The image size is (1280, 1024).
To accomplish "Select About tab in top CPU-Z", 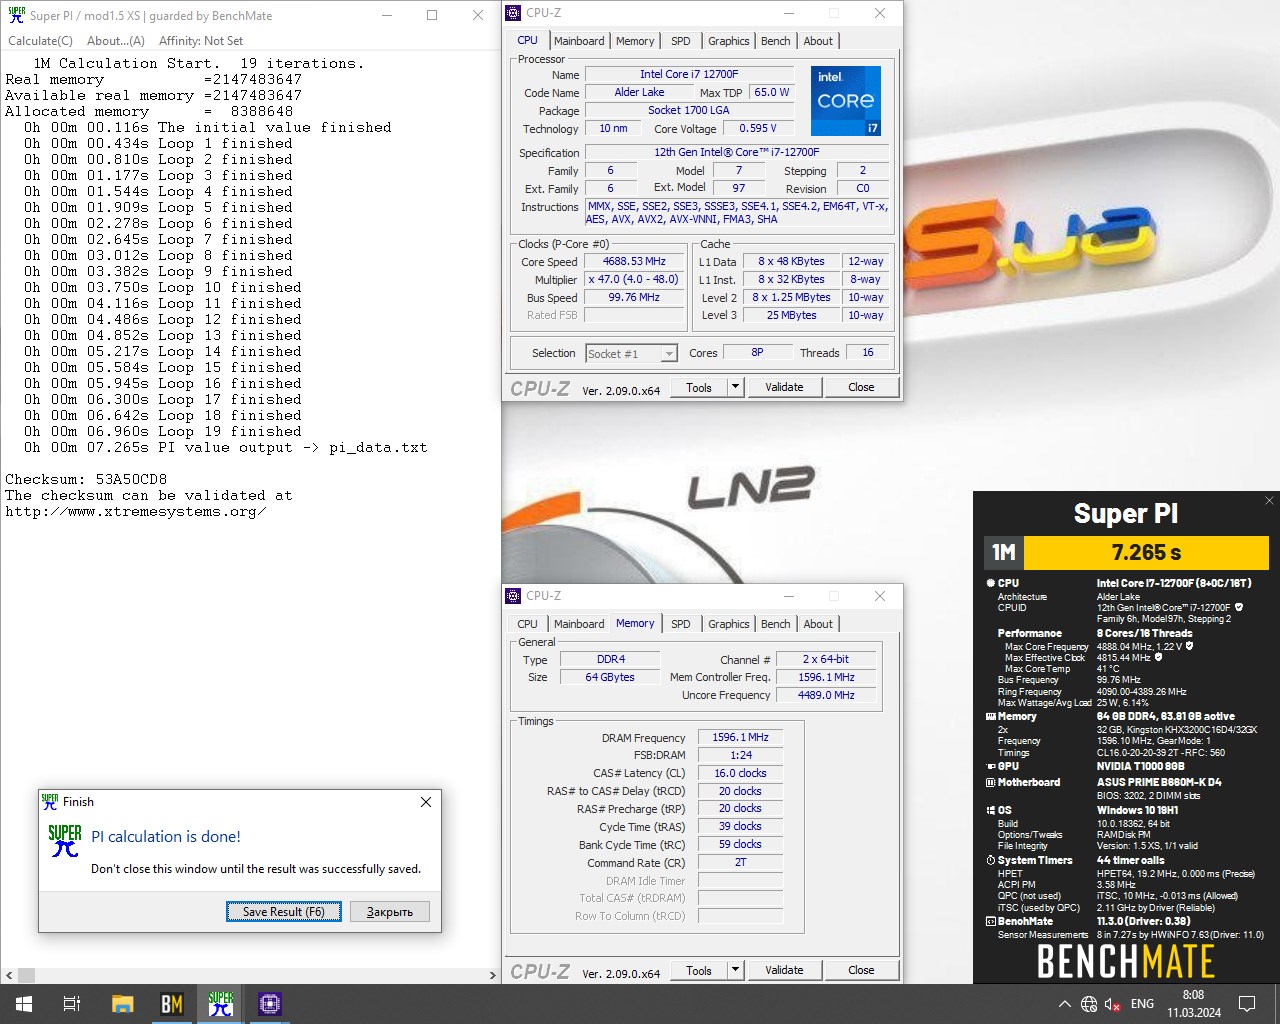I will click(x=818, y=41).
